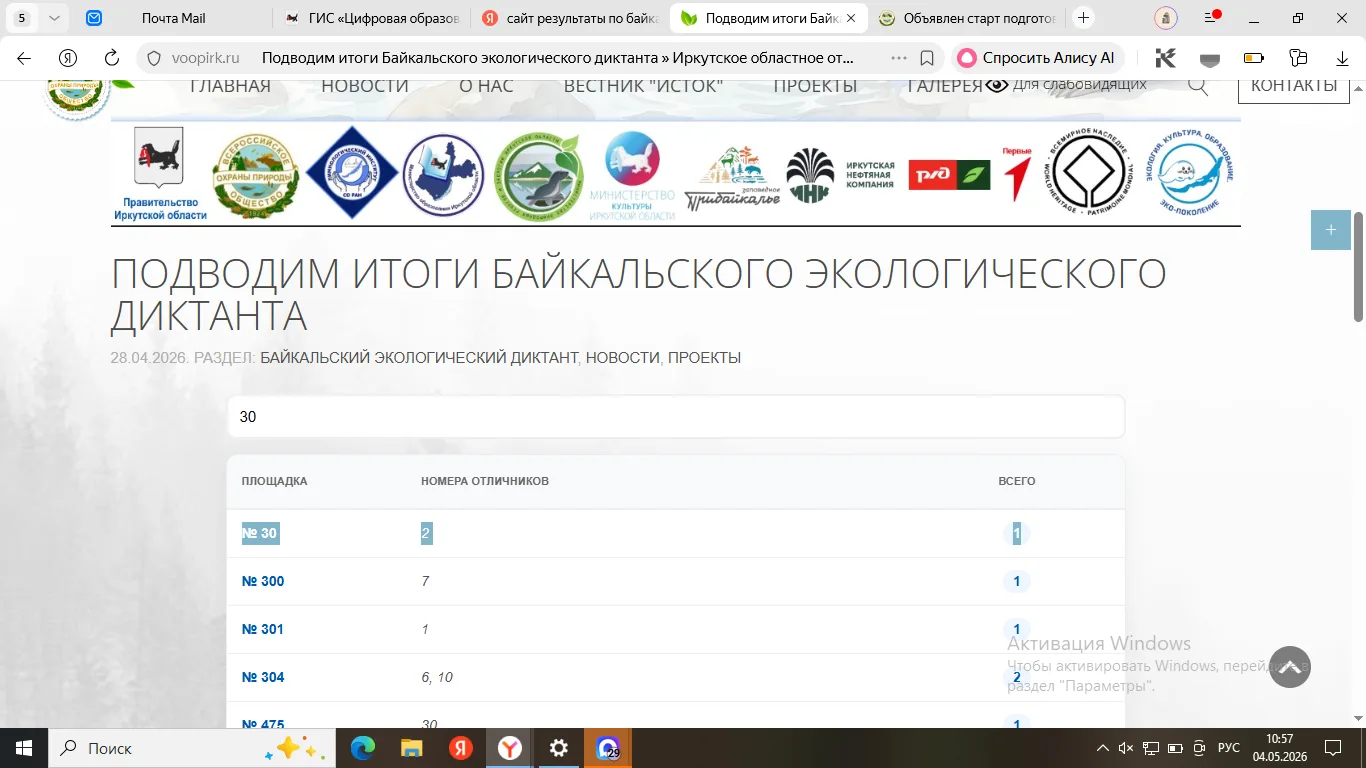Switch to the ГИС «Цифровая образов tab

[373, 18]
